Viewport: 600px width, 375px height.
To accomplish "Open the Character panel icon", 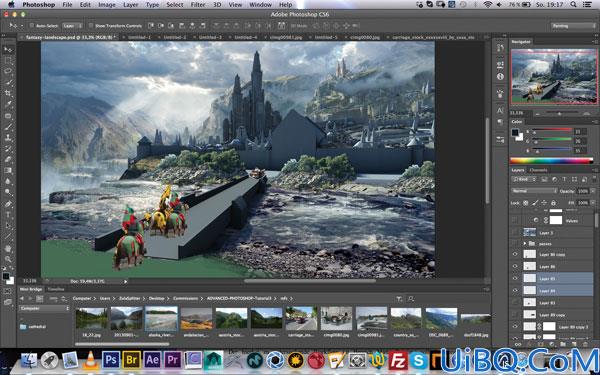I will [x=501, y=111].
